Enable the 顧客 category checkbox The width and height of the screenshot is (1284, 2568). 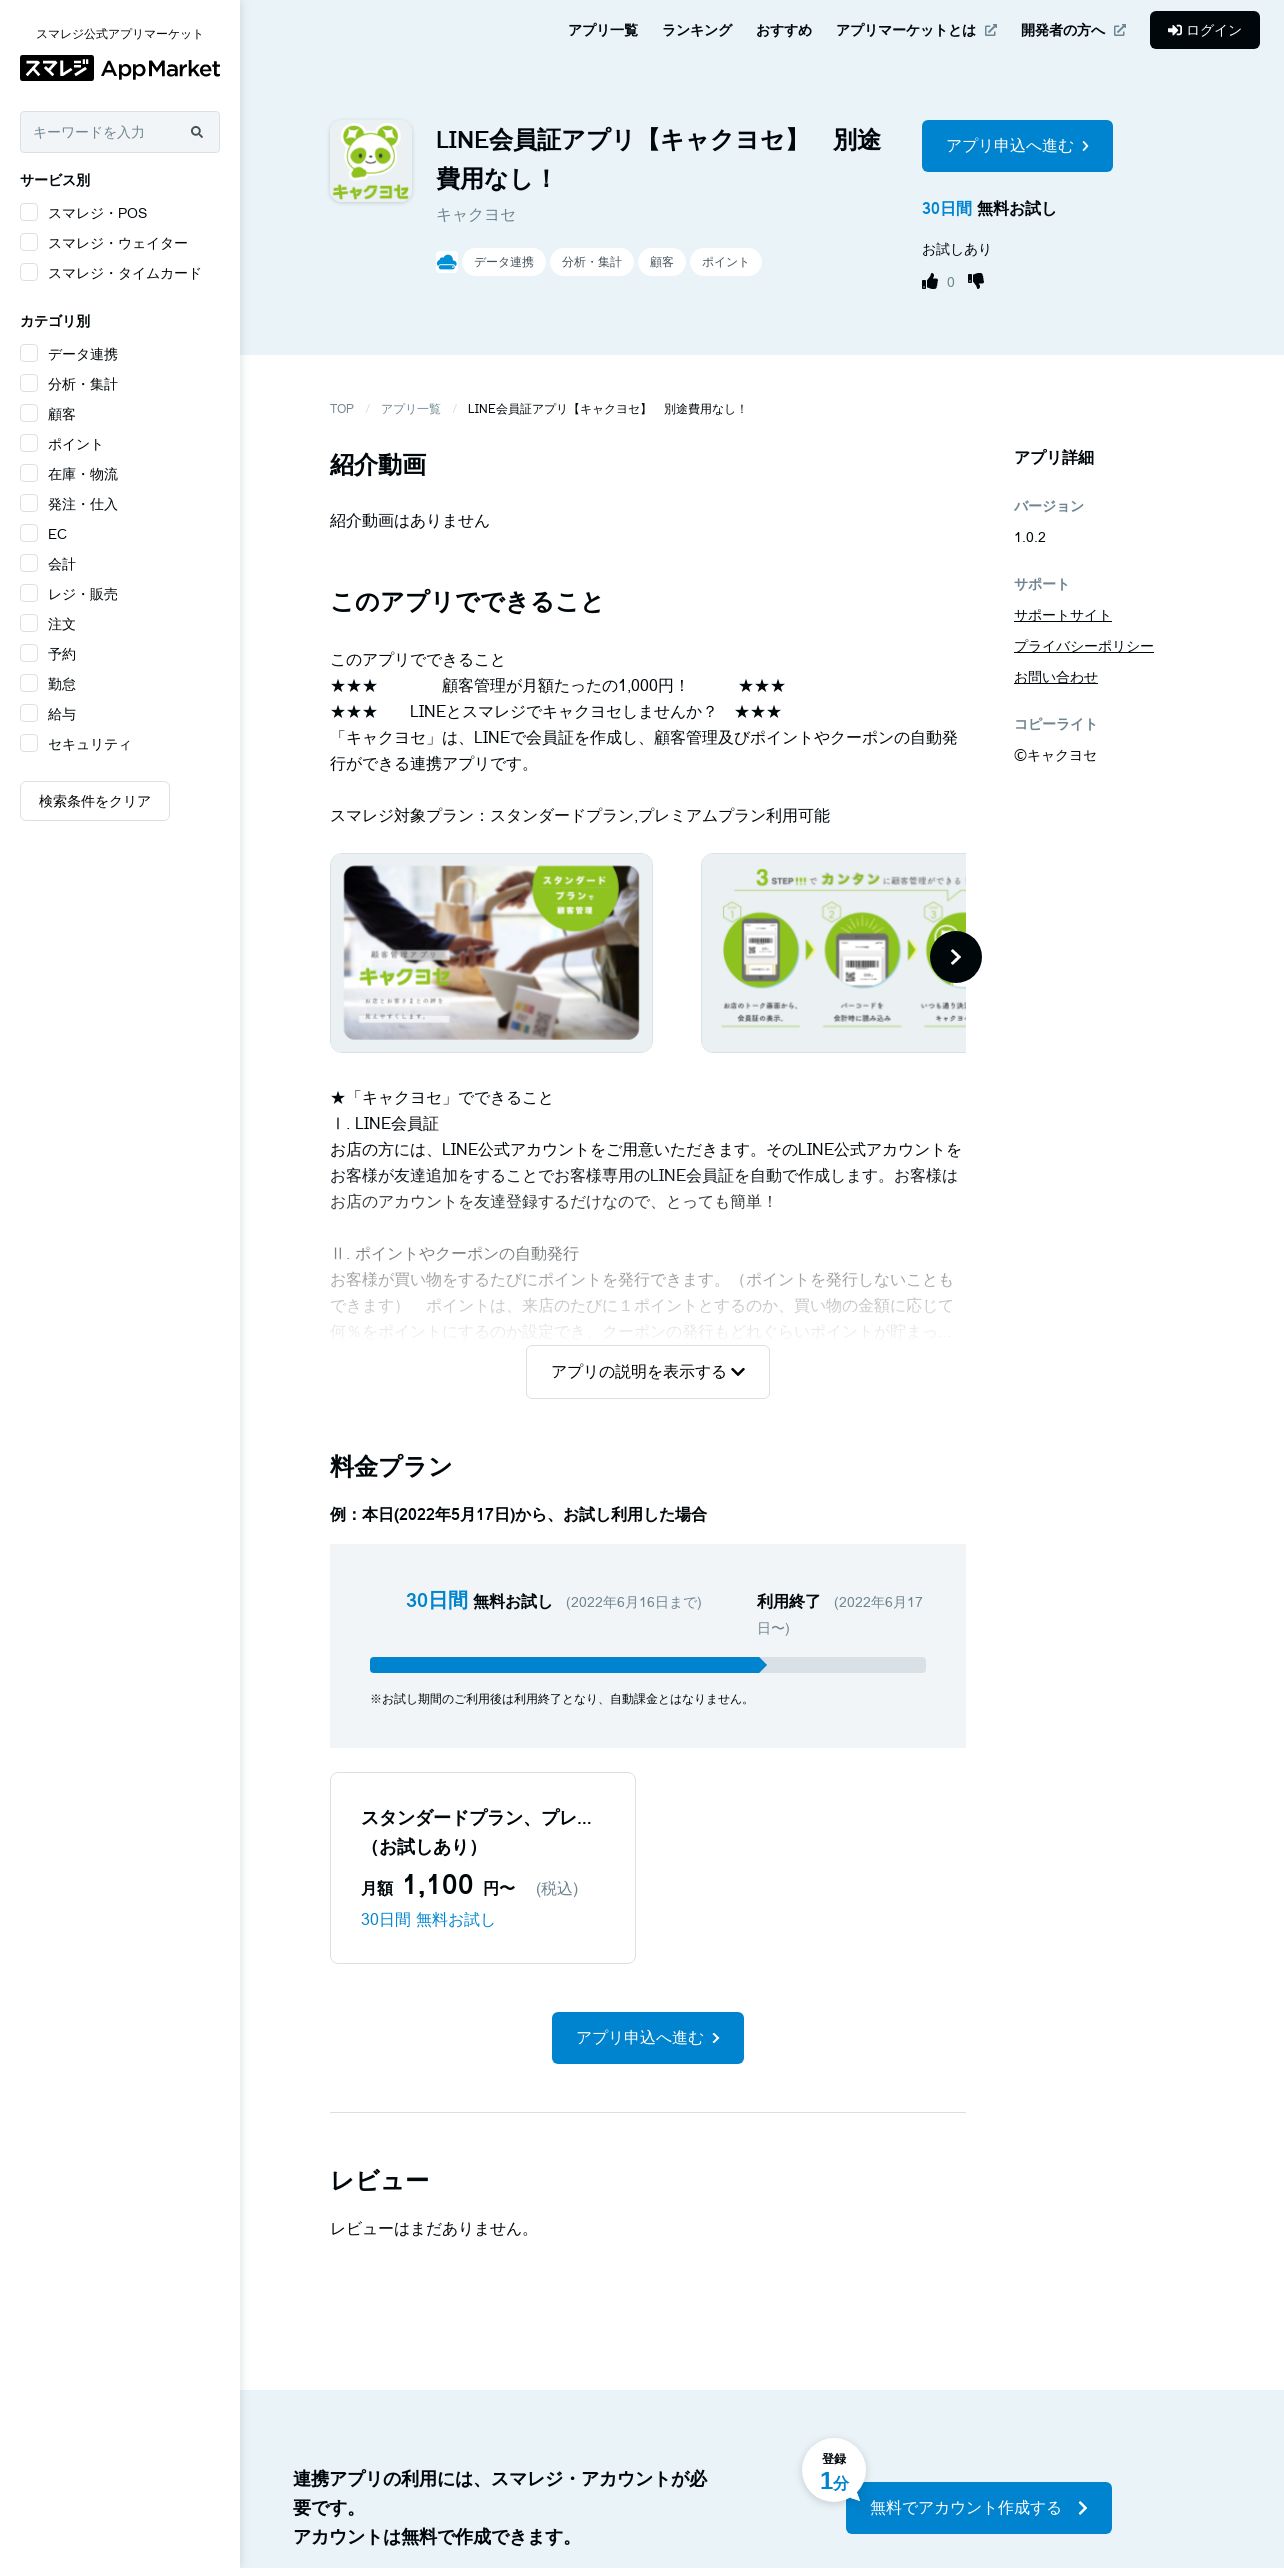click(29, 413)
